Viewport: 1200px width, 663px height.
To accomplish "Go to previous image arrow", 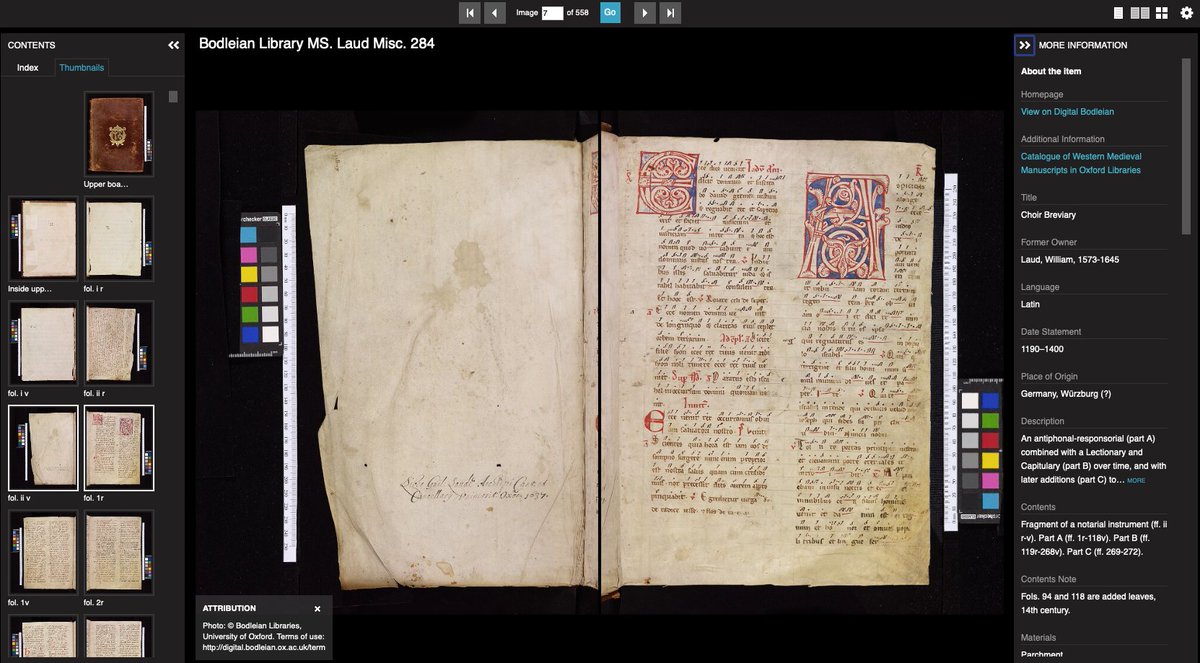I will pyautogui.click(x=495, y=13).
